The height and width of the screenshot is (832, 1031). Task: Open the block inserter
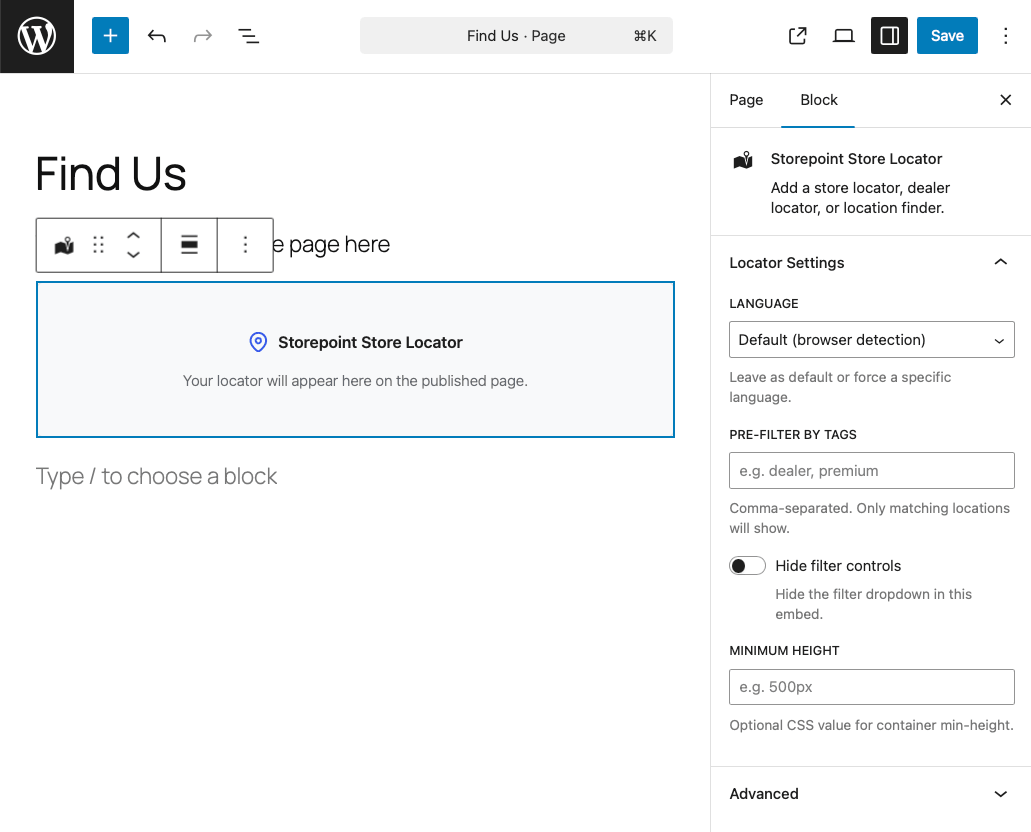coord(110,35)
